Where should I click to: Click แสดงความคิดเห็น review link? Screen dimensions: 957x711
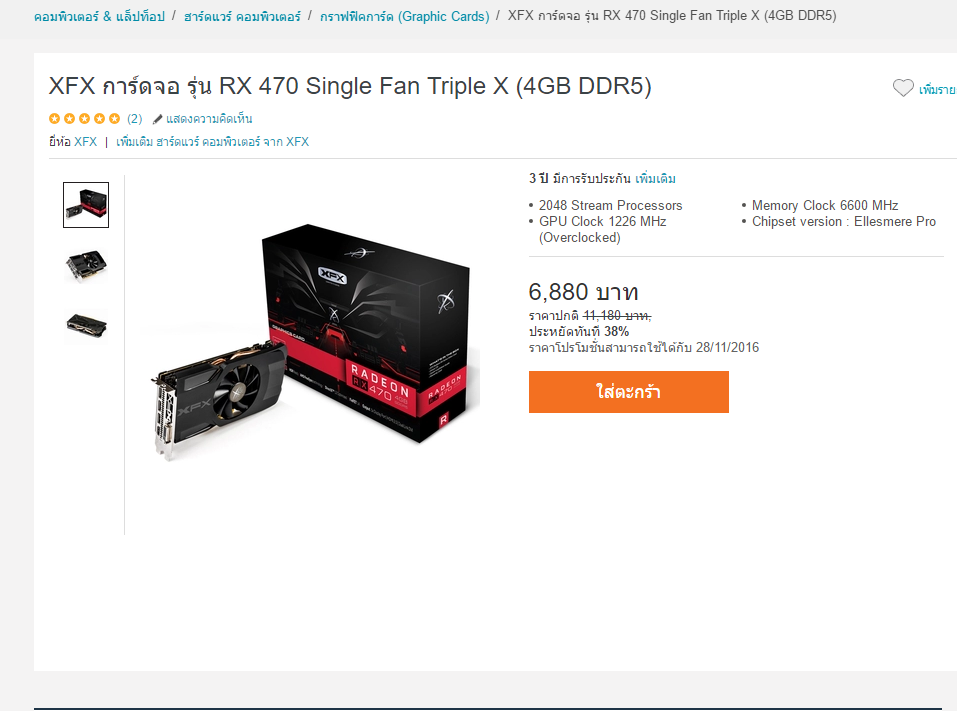(209, 119)
